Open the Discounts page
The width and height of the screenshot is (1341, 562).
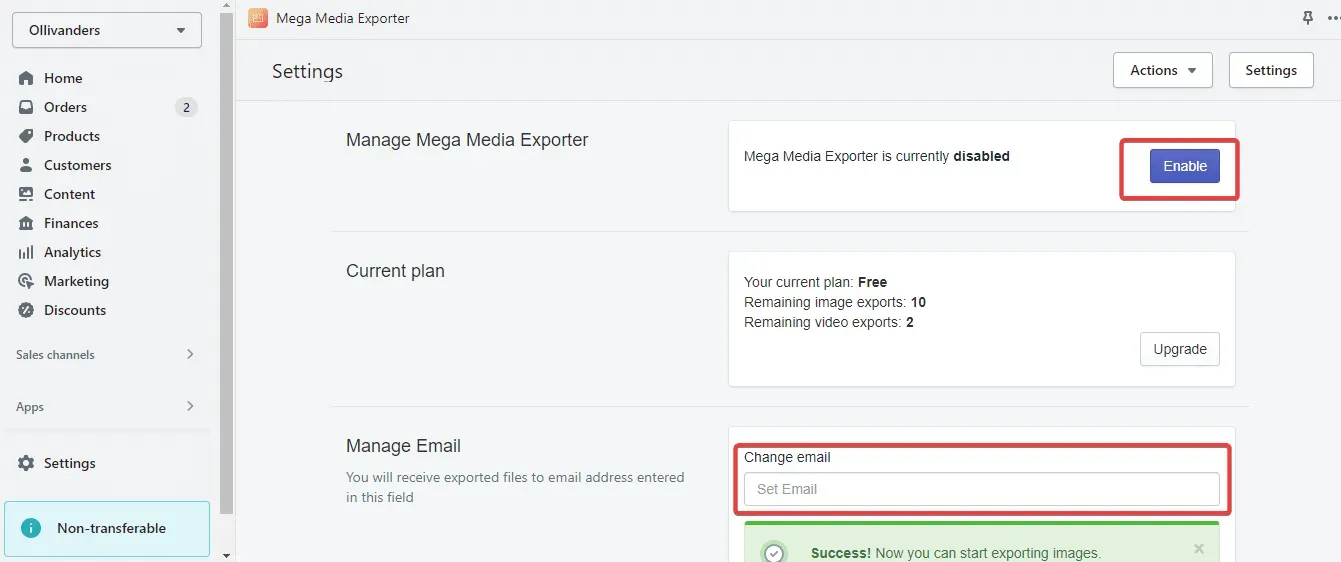click(x=75, y=310)
